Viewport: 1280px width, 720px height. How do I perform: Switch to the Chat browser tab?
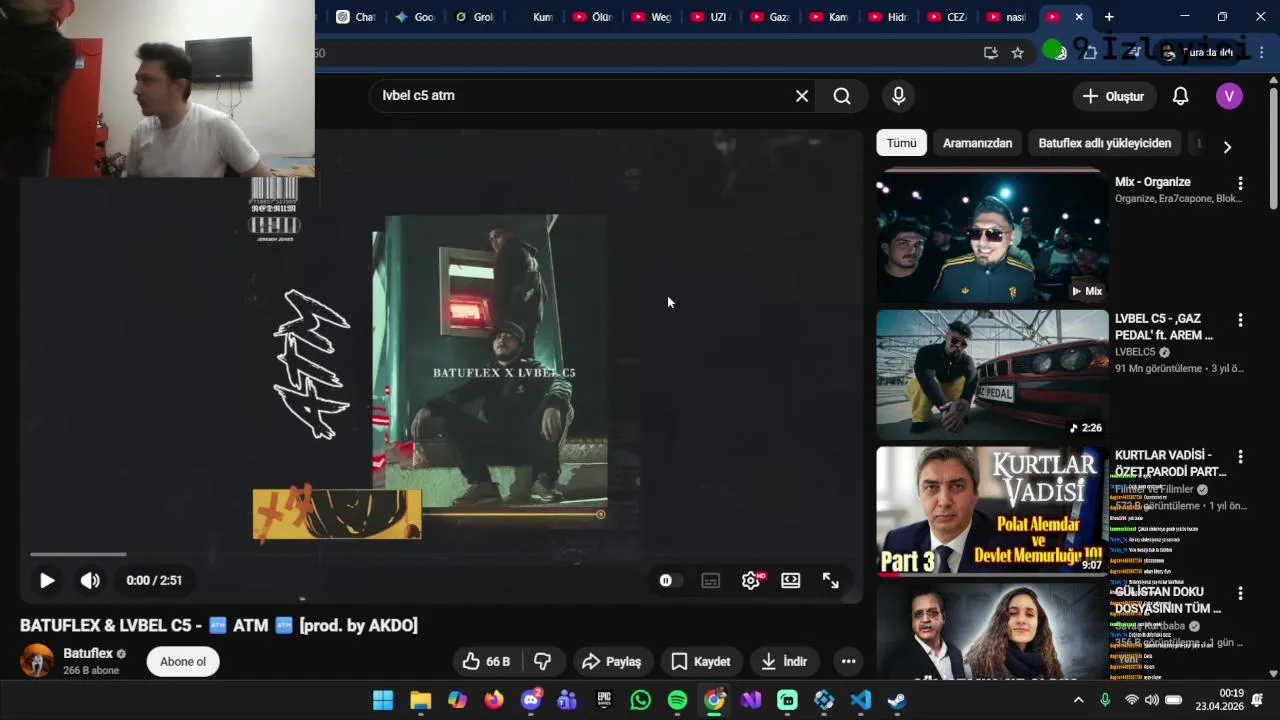click(x=356, y=17)
